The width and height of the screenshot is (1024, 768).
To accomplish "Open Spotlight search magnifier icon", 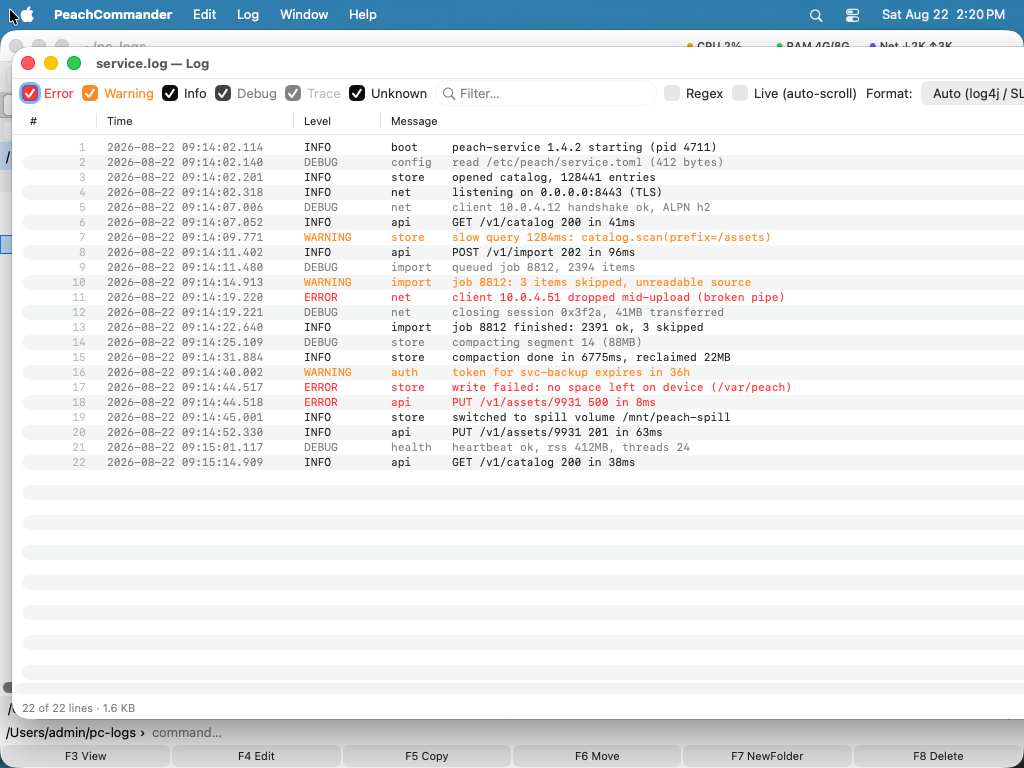I will 816,15.
